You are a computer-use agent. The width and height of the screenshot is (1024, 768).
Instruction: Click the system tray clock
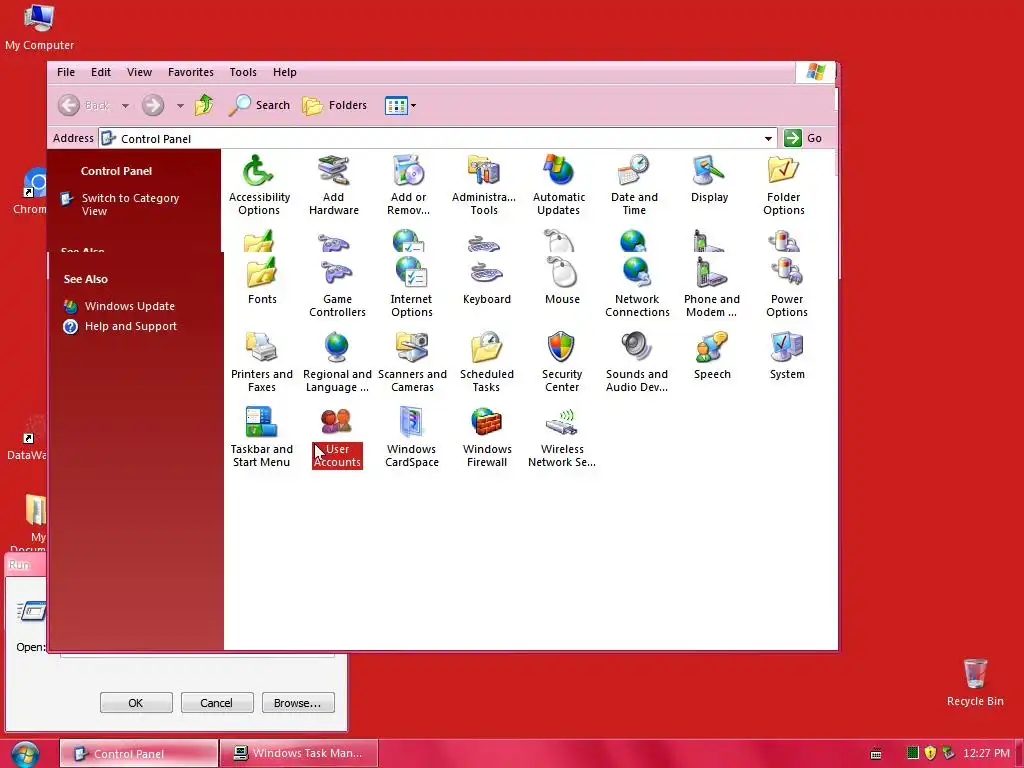point(986,753)
